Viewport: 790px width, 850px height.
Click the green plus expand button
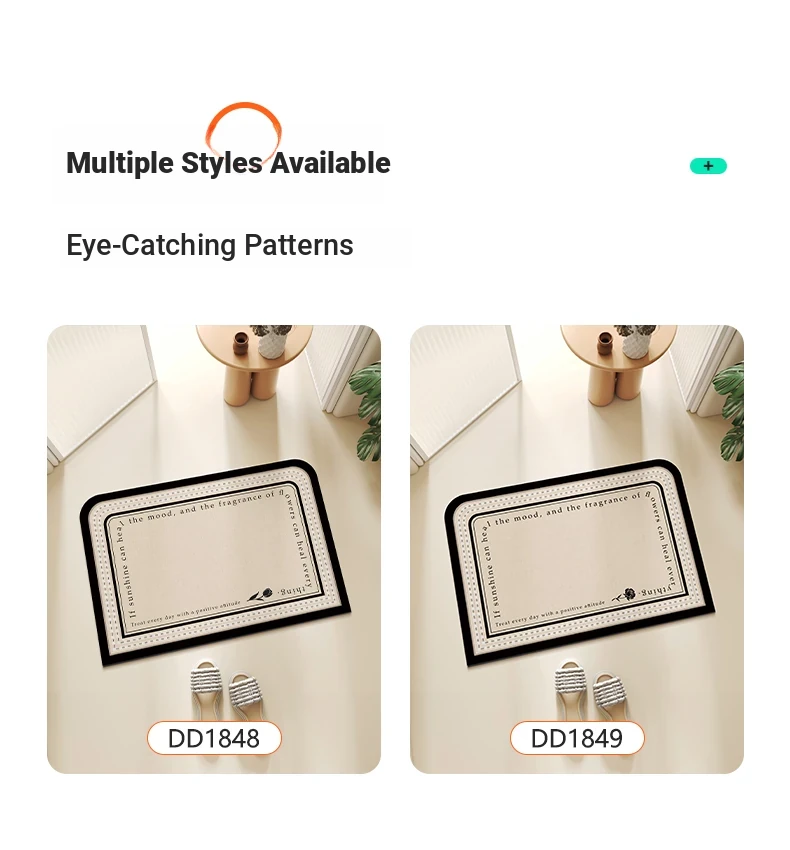tap(708, 166)
